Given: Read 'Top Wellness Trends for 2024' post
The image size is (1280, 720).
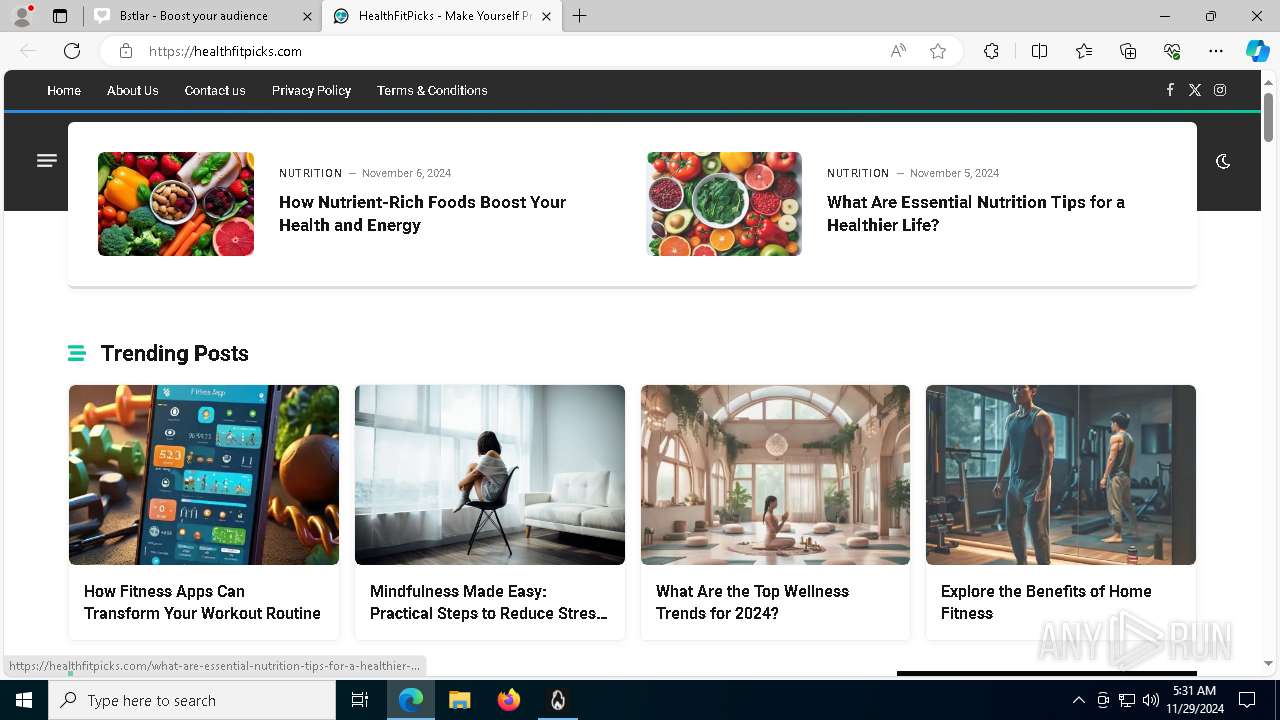Looking at the screenshot, I should 752,602.
